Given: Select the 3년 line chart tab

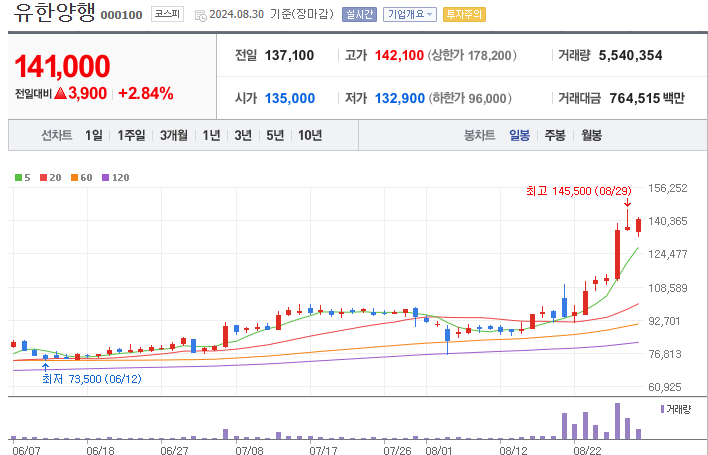Looking at the screenshot, I should [x=243, y=135].
